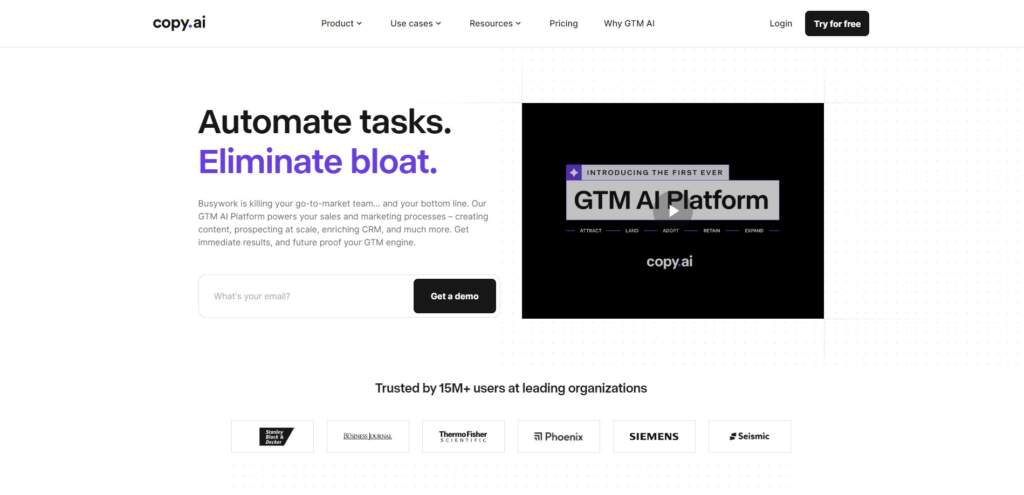Click the Login link
Image resolution: width=1024 pixels, height=495 pixels.
coord(780,24)
